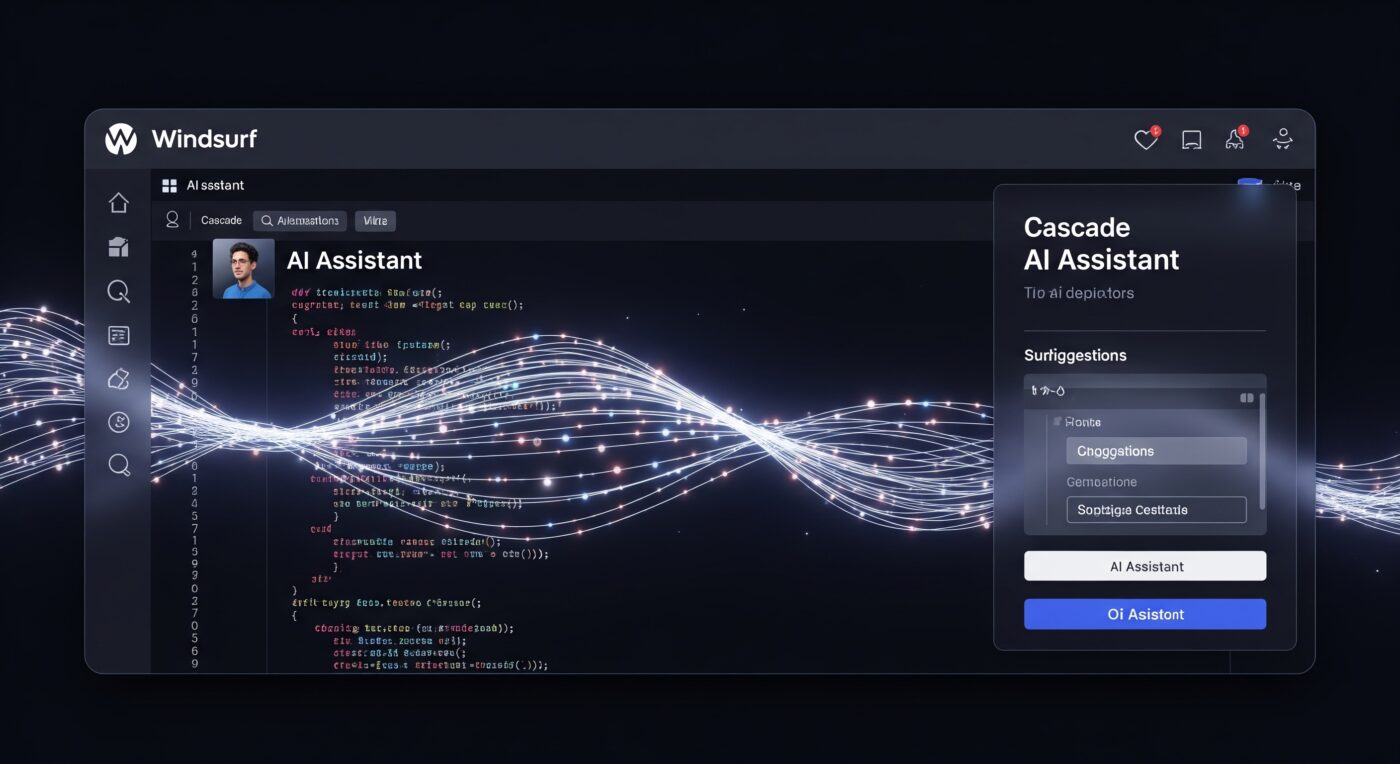
Task: Click the blue icon at the top right of the editor
Action: pos(1249,183)
